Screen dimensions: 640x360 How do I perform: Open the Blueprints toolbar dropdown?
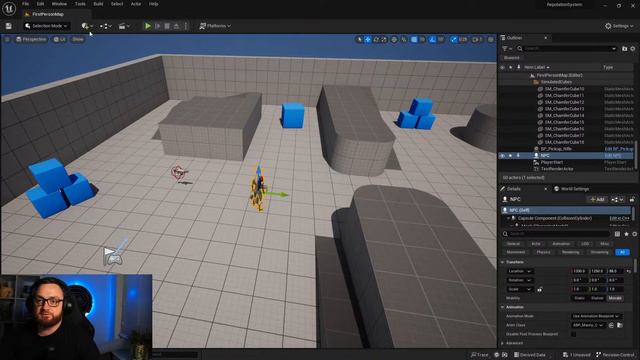click(105, 26)
